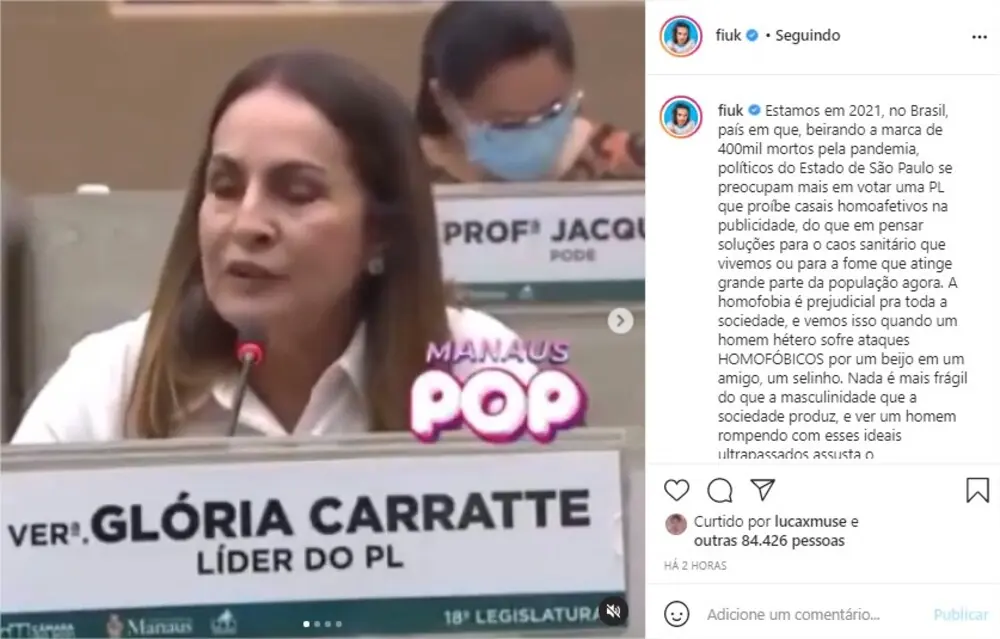Image resolution: width=1000 pixels, height=639 pixels.
Task: Click the HÁ 2 HORAS timestamp
Action: (x=695, y=565)
